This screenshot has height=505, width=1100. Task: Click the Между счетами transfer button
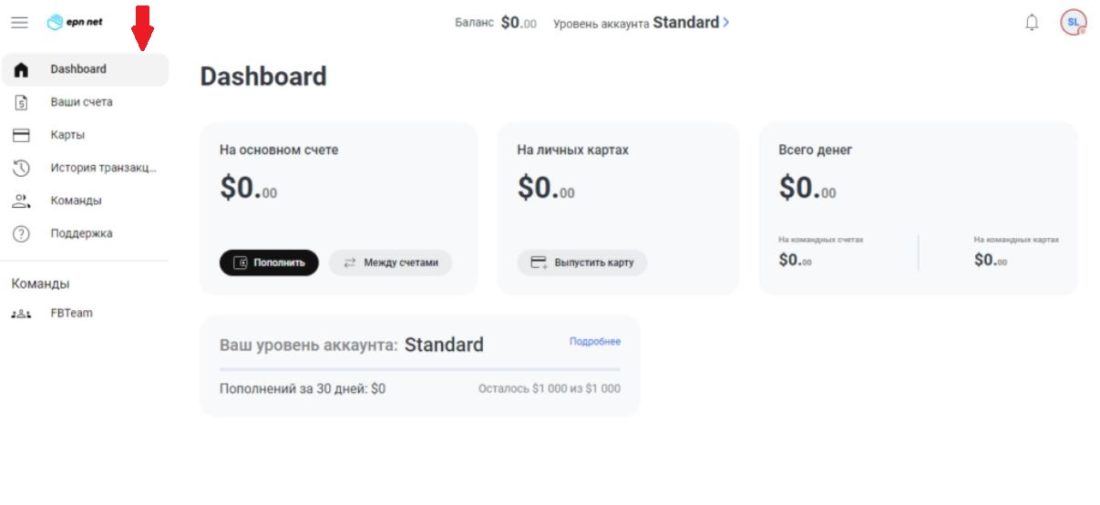coord(390,263)
